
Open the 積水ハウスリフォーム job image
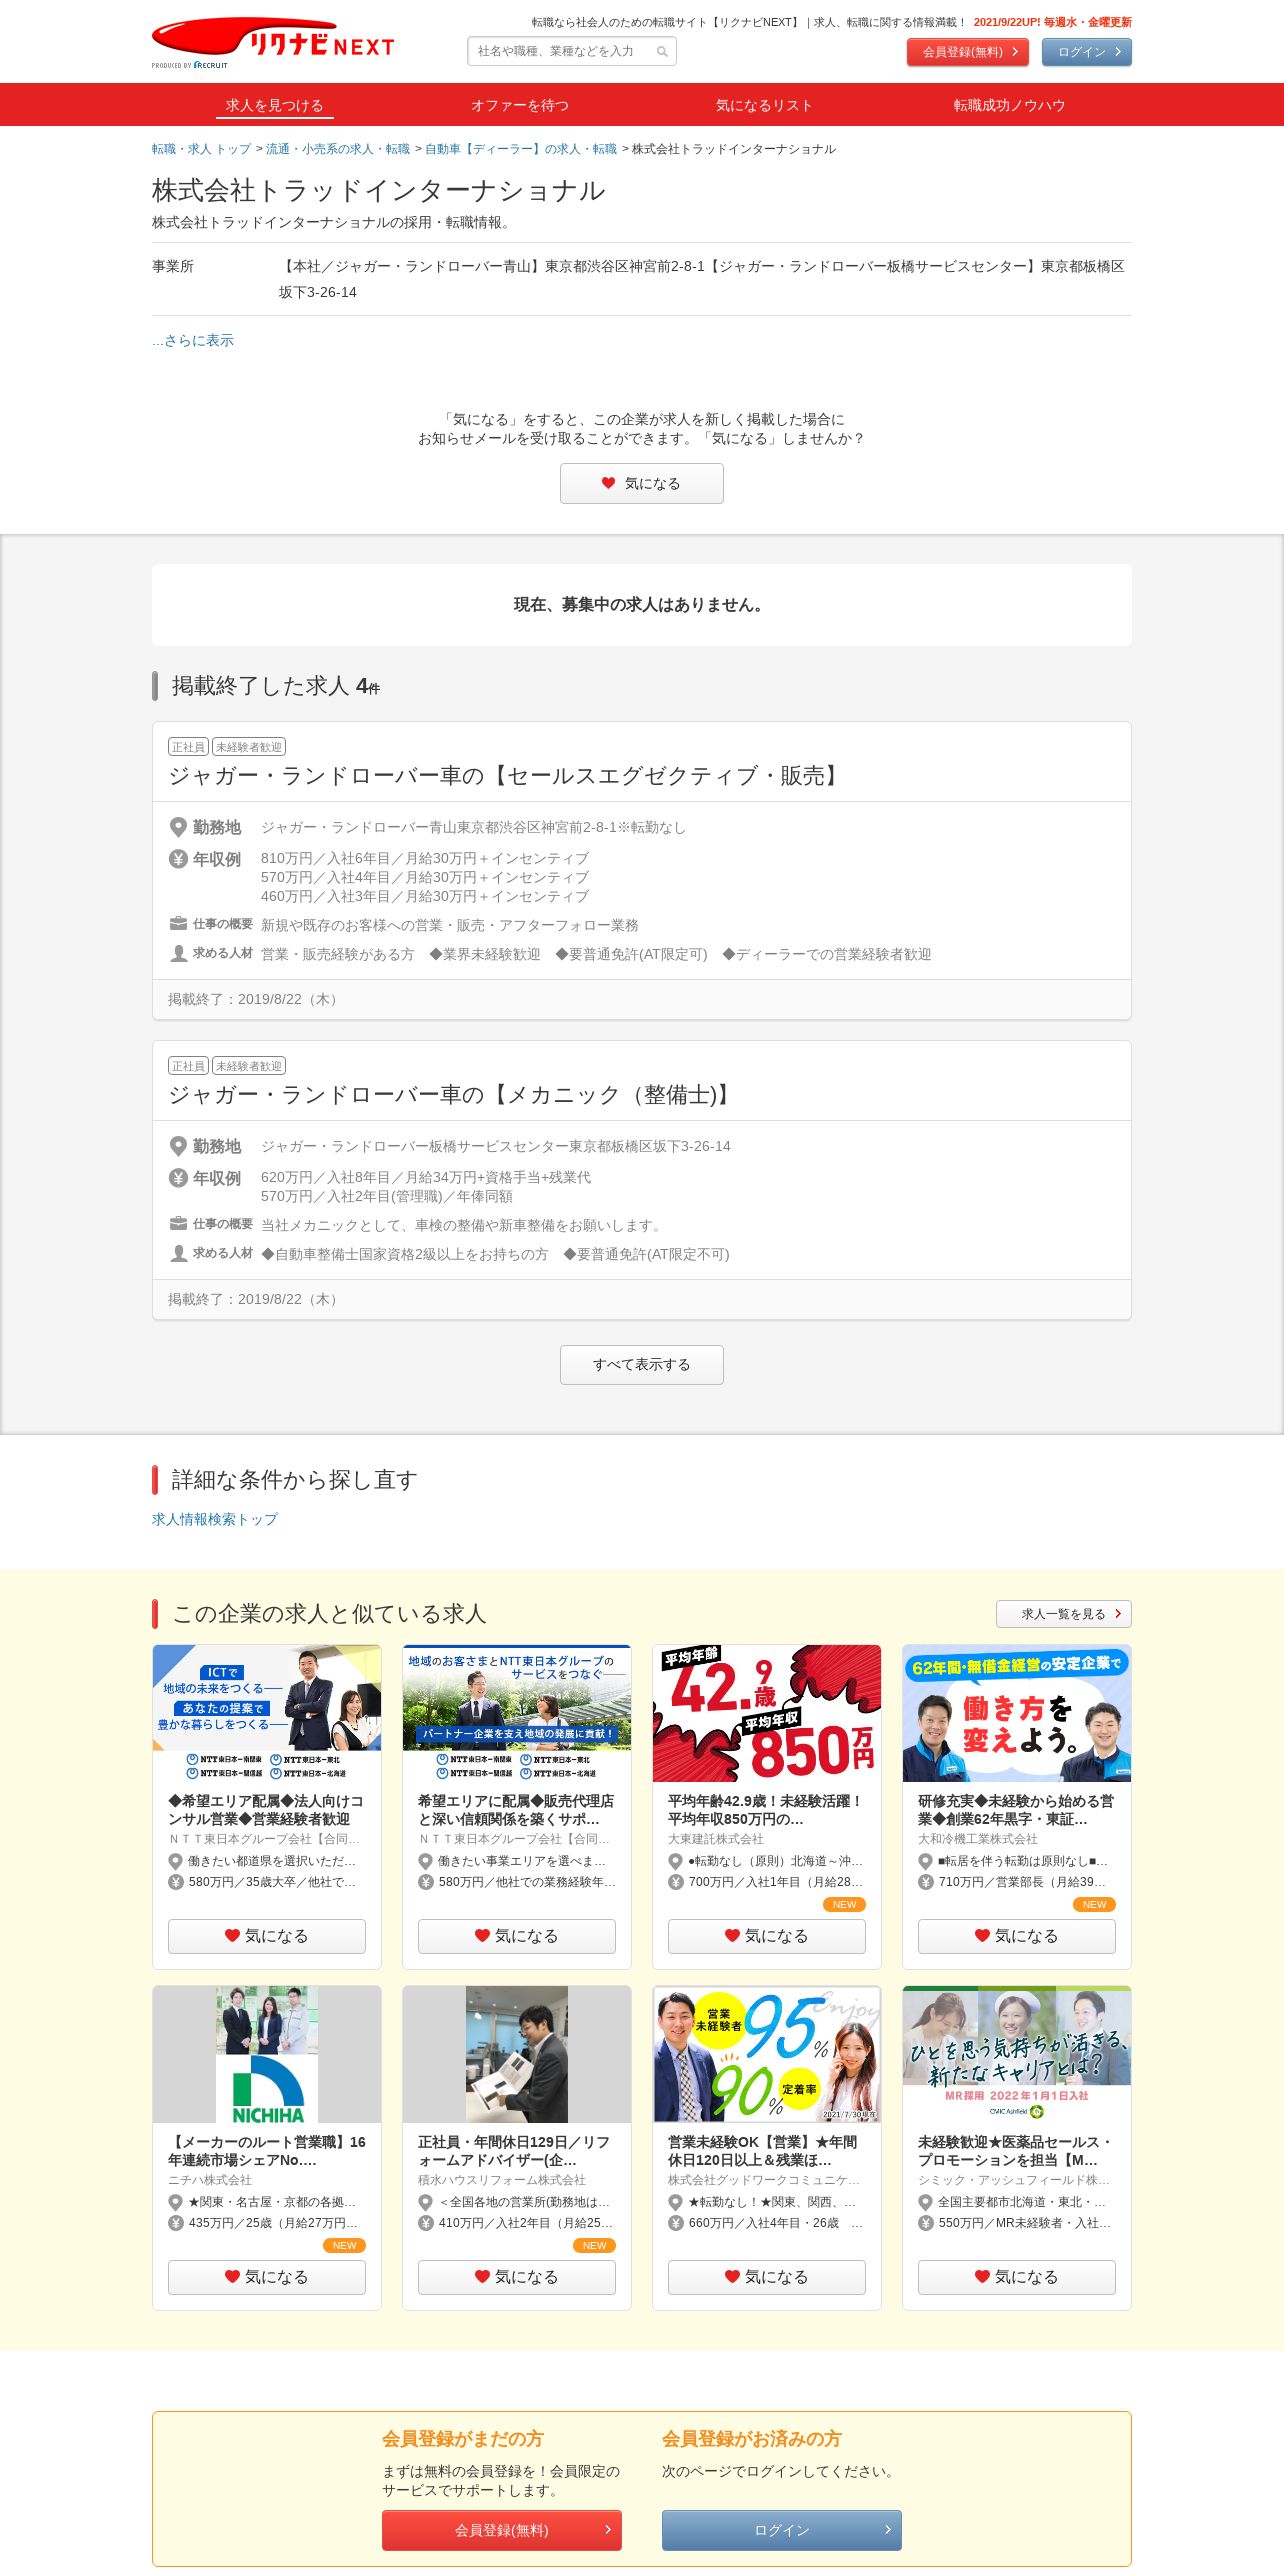(x=517, y=2054)
